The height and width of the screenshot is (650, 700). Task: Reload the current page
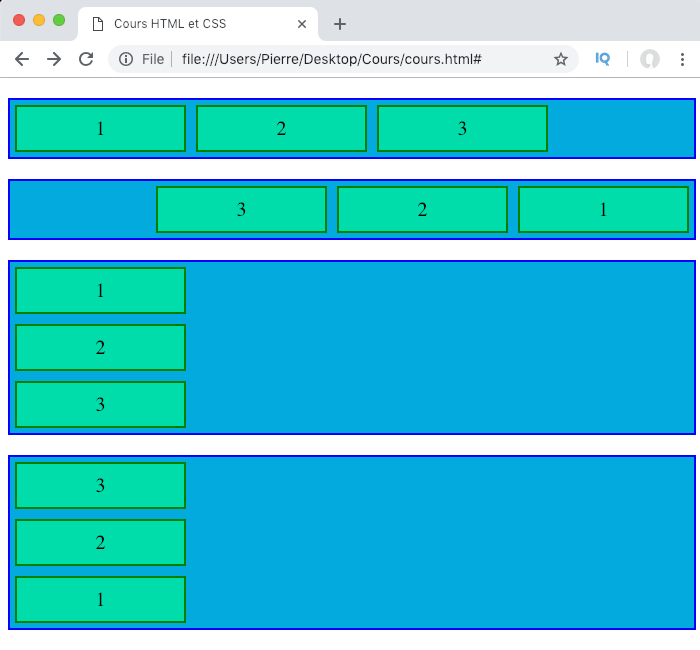pyautogui.click(x=86, y=59)
